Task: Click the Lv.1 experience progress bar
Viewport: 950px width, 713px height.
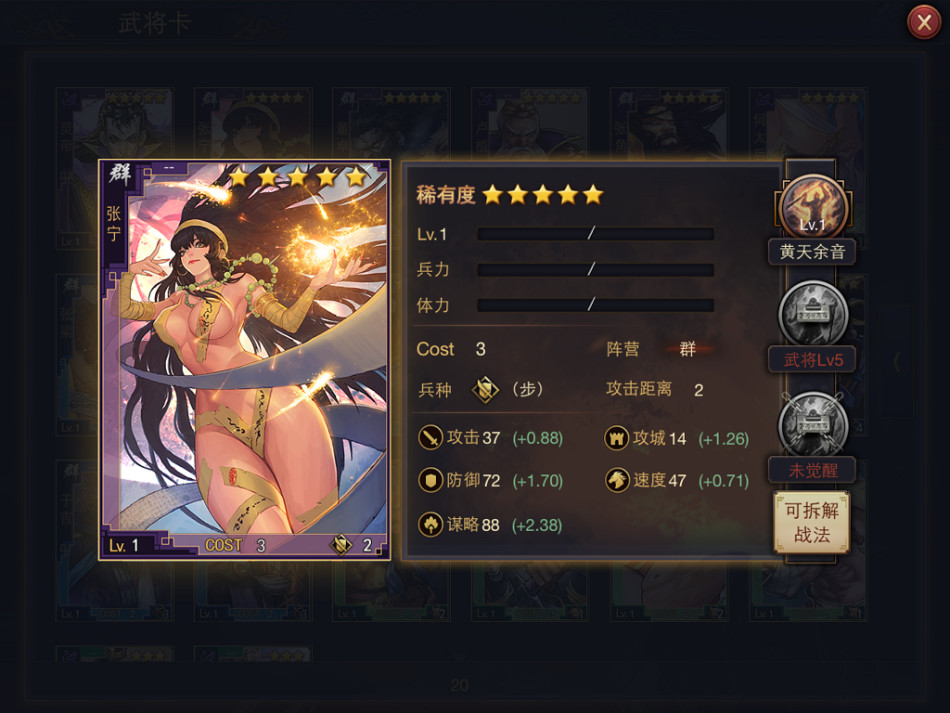Action: (595, 234)
